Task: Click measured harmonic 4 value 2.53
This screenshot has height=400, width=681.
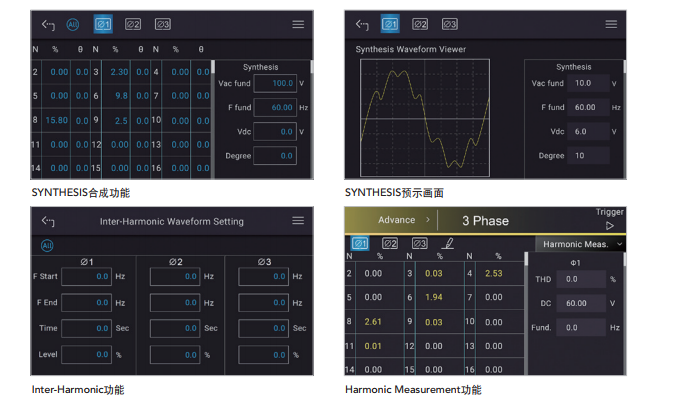Action: click(494, 274)
